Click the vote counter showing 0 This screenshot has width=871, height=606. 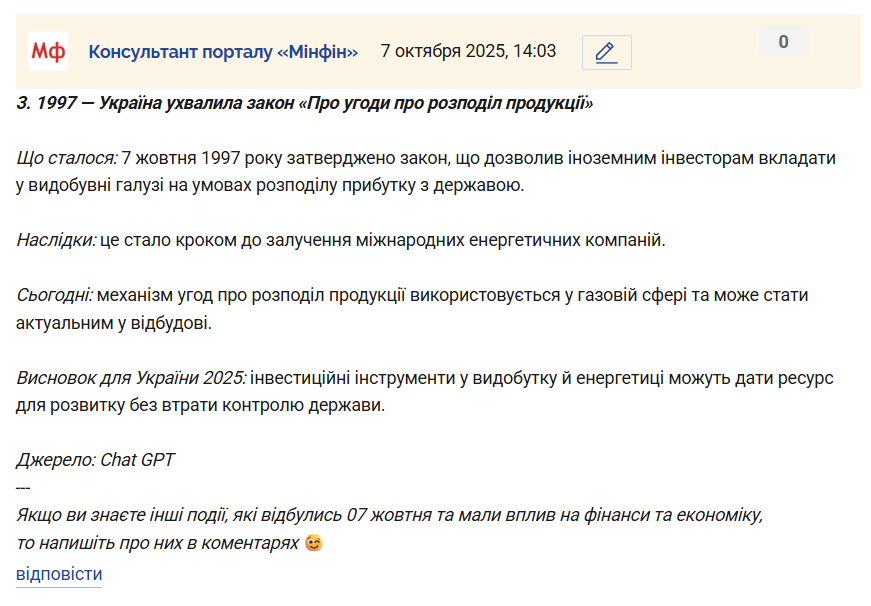[783, 42]
